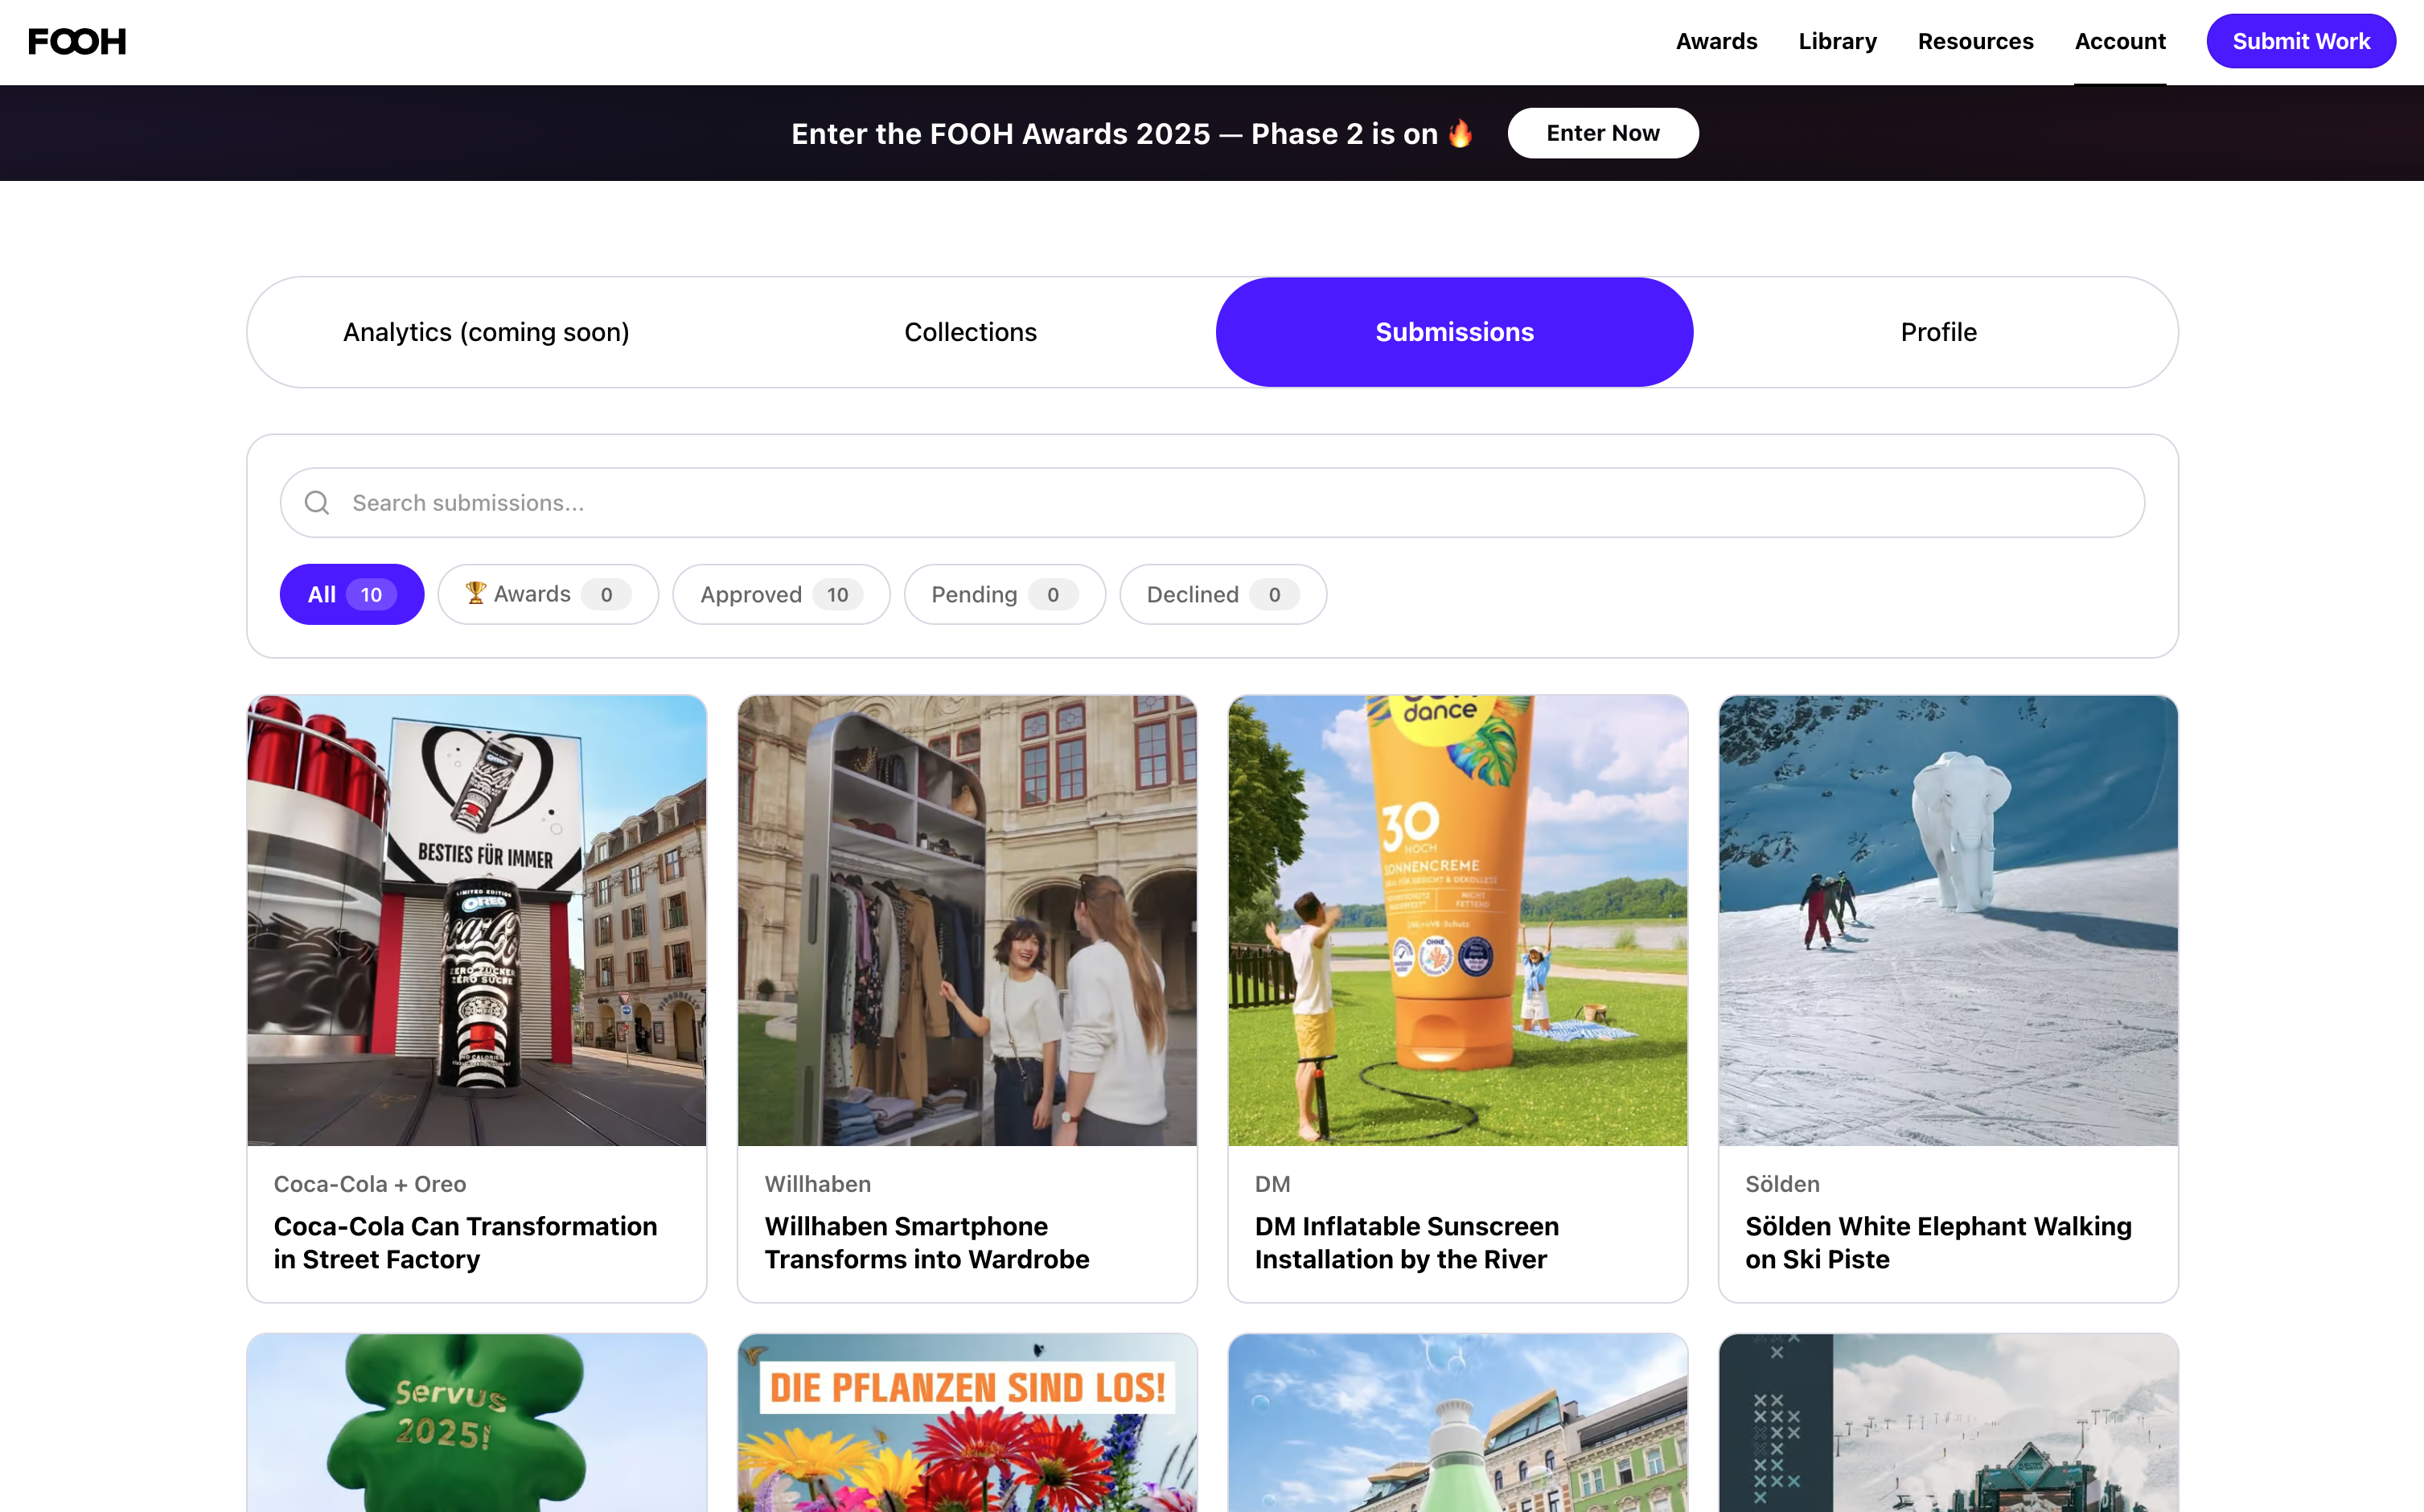Filter submissions by Approved
Screen dimensions: 2424x1512
point(781,595)
